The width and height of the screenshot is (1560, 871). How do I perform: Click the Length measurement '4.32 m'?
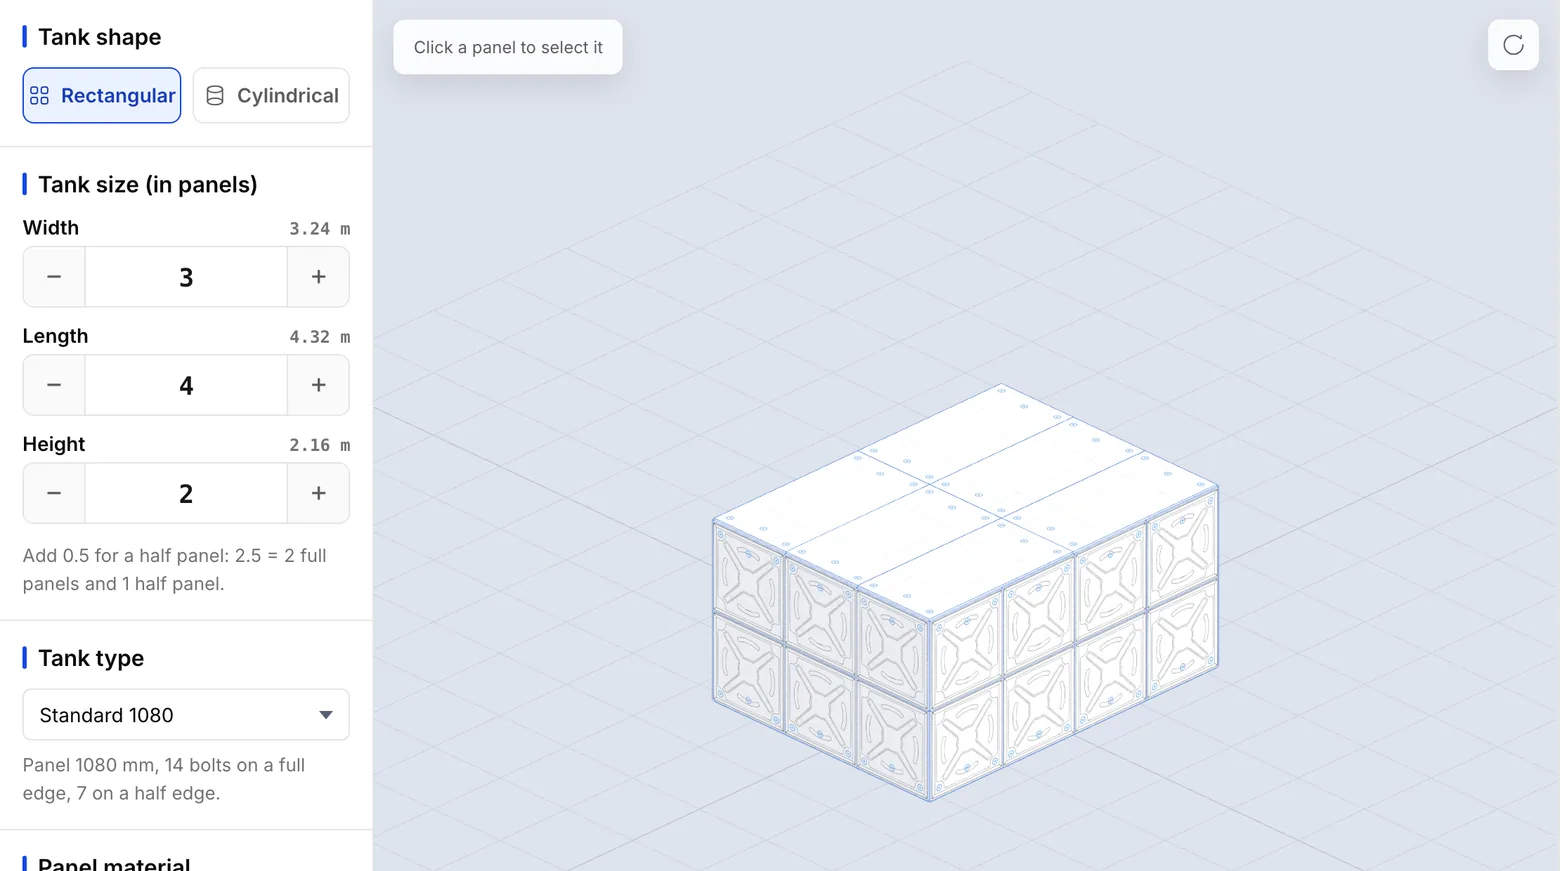[319, 337]
